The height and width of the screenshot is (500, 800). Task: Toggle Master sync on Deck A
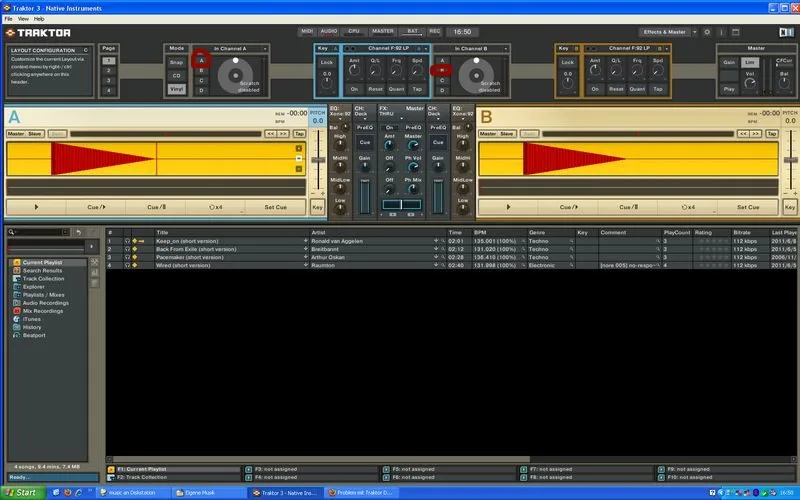(16, 133)
